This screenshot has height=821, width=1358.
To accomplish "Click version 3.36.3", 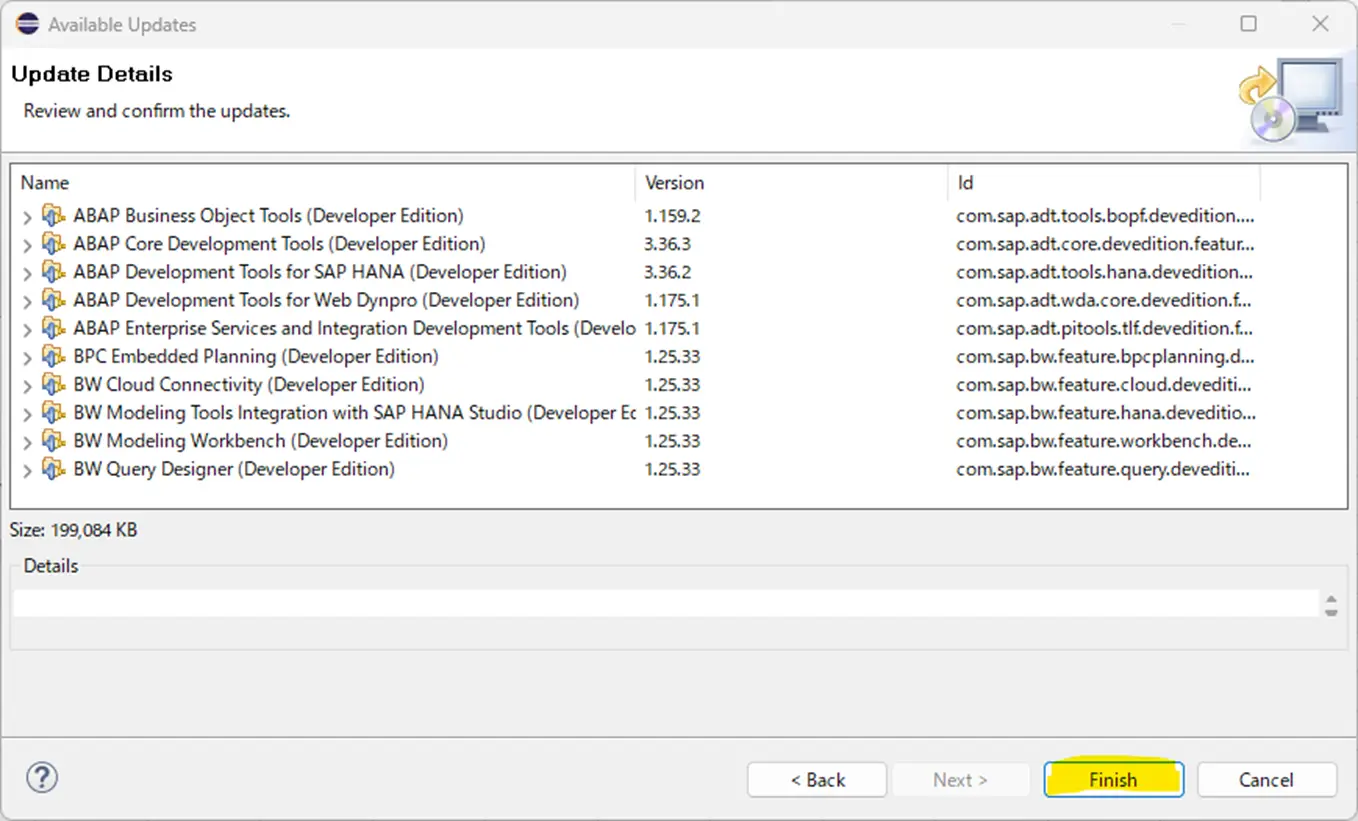I will click(668, 243).
